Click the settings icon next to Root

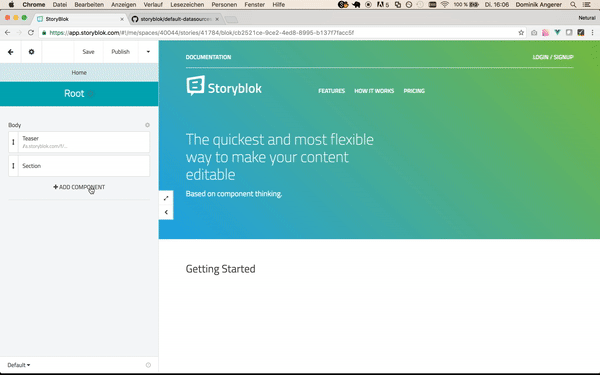(91, 94)
